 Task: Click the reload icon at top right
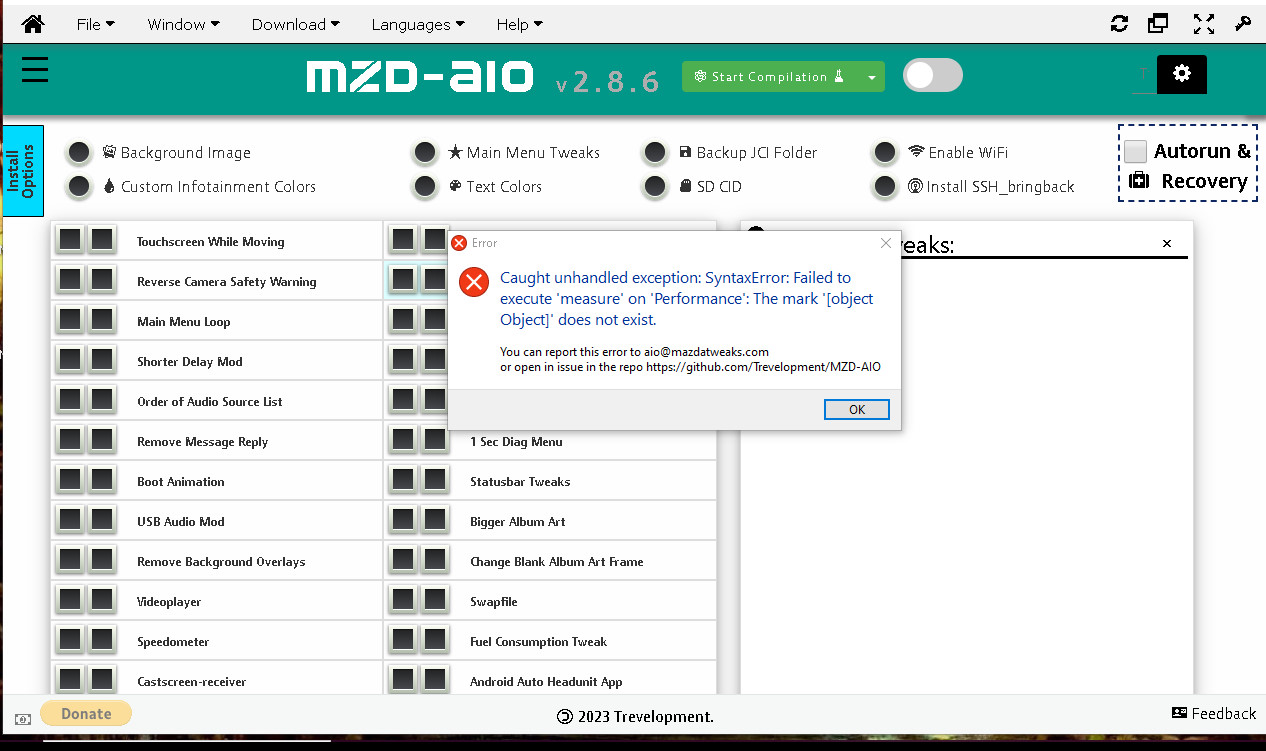point(1119,24)
